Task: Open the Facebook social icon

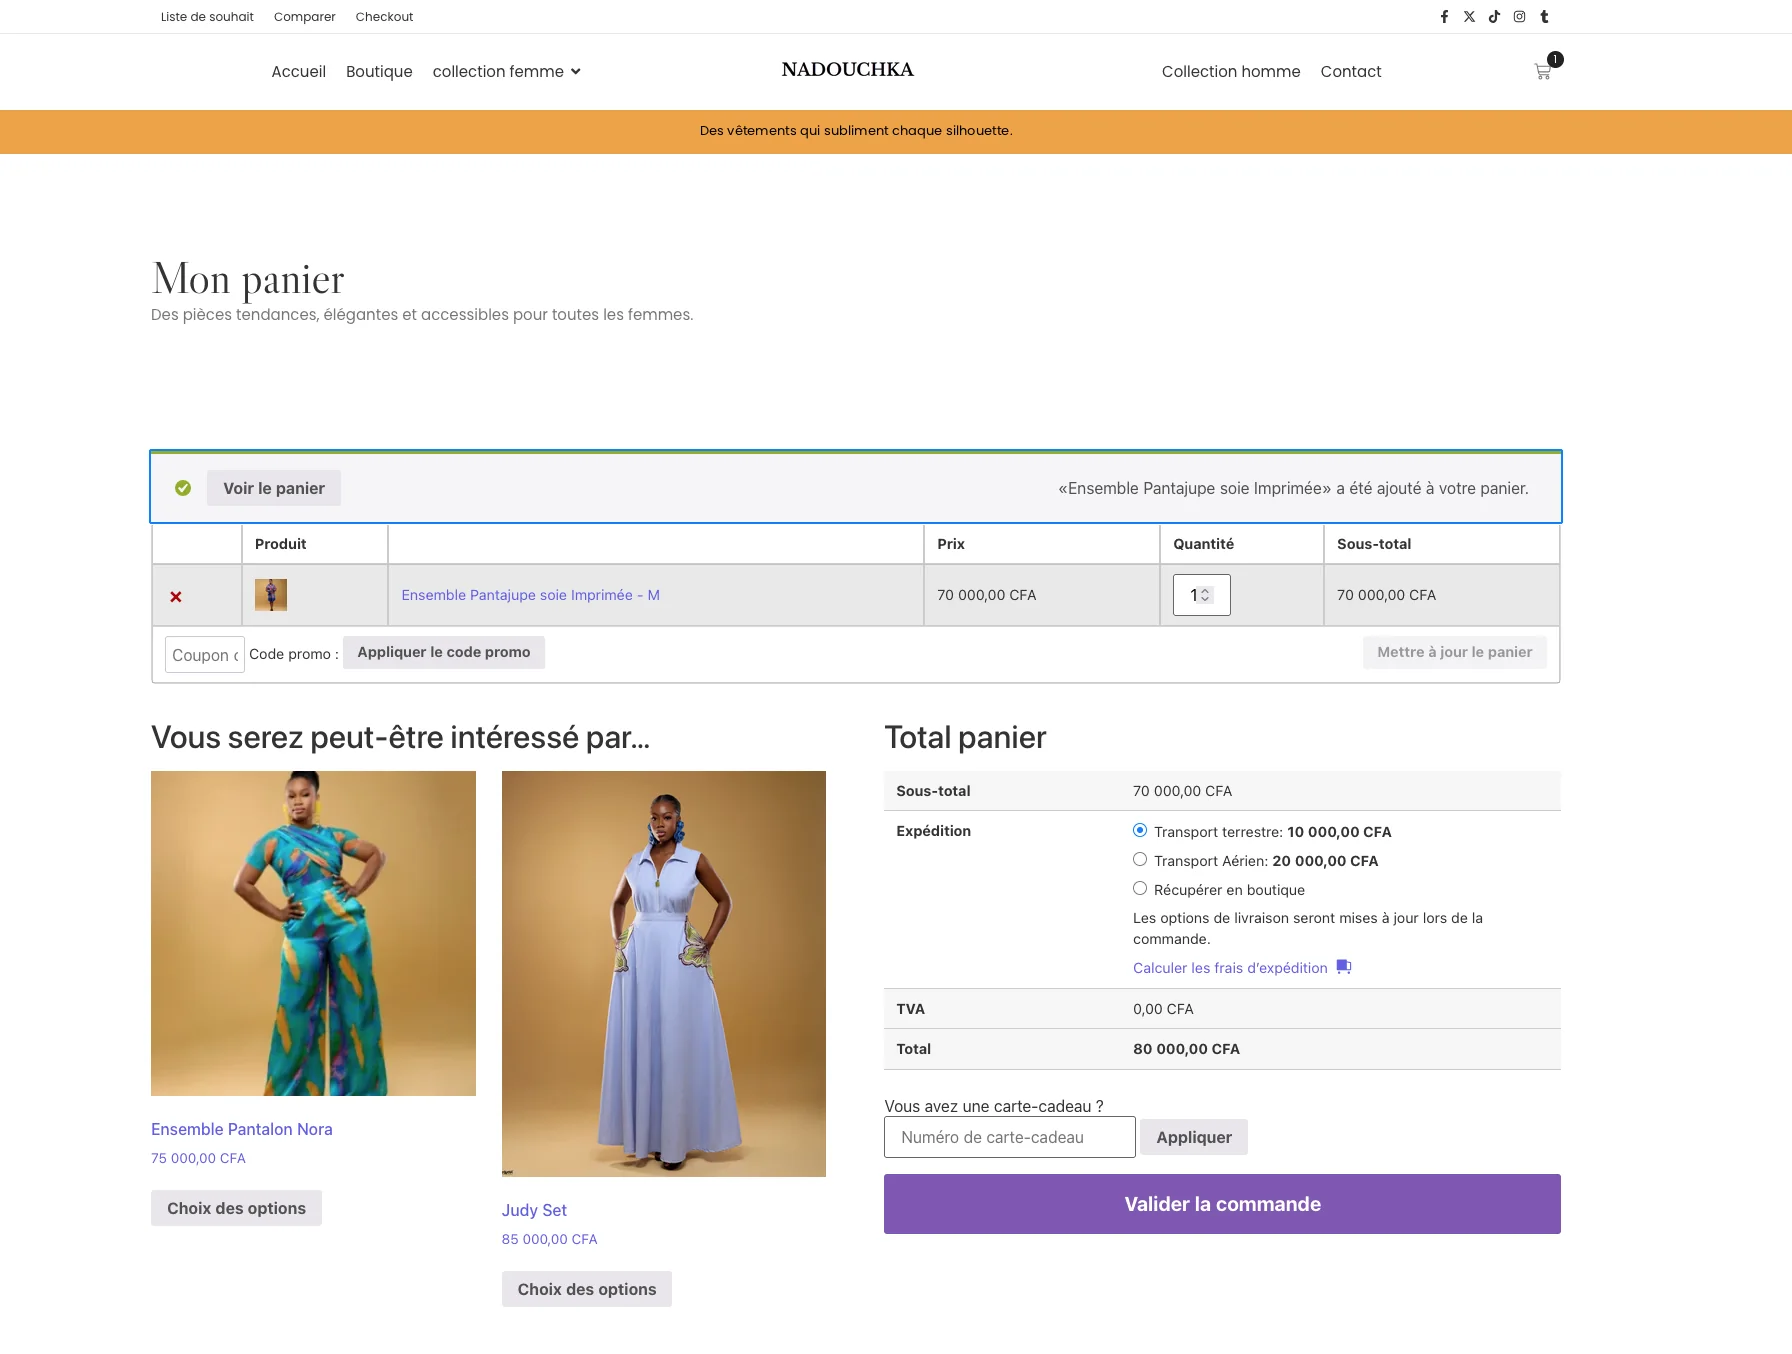Action: 1444,17
